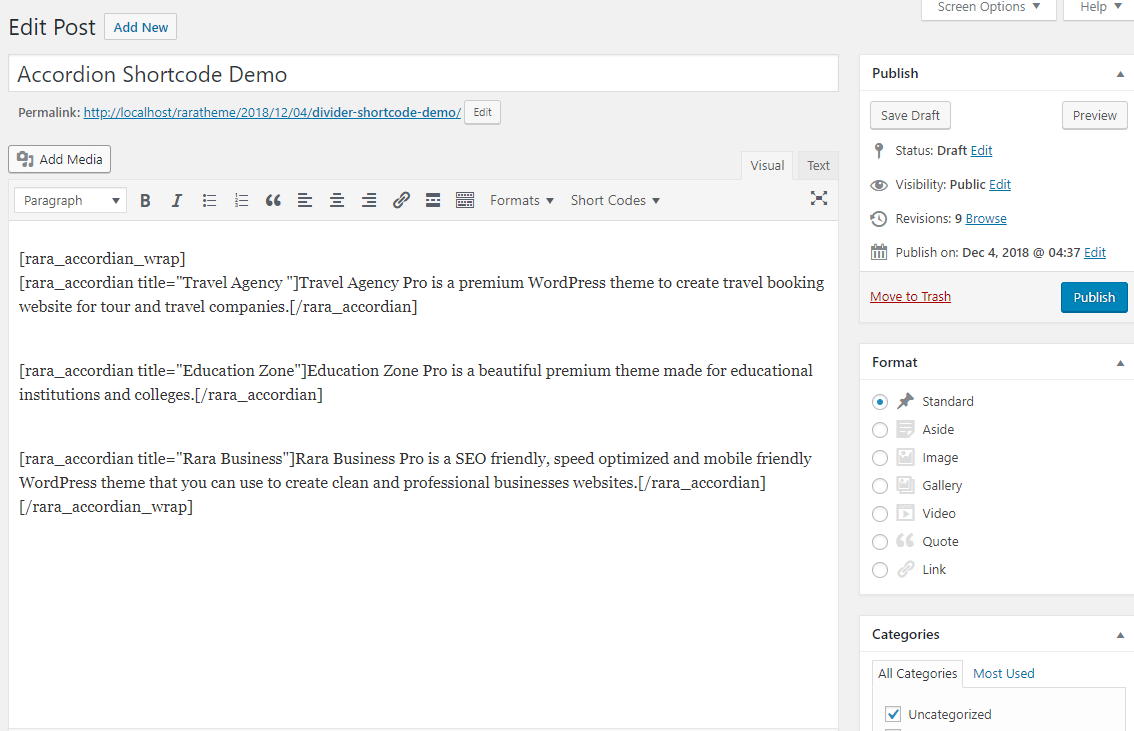This screenshot has width=1134, height=731.
Task: Insert a bulleted list
Action: (x=209, y=200)
